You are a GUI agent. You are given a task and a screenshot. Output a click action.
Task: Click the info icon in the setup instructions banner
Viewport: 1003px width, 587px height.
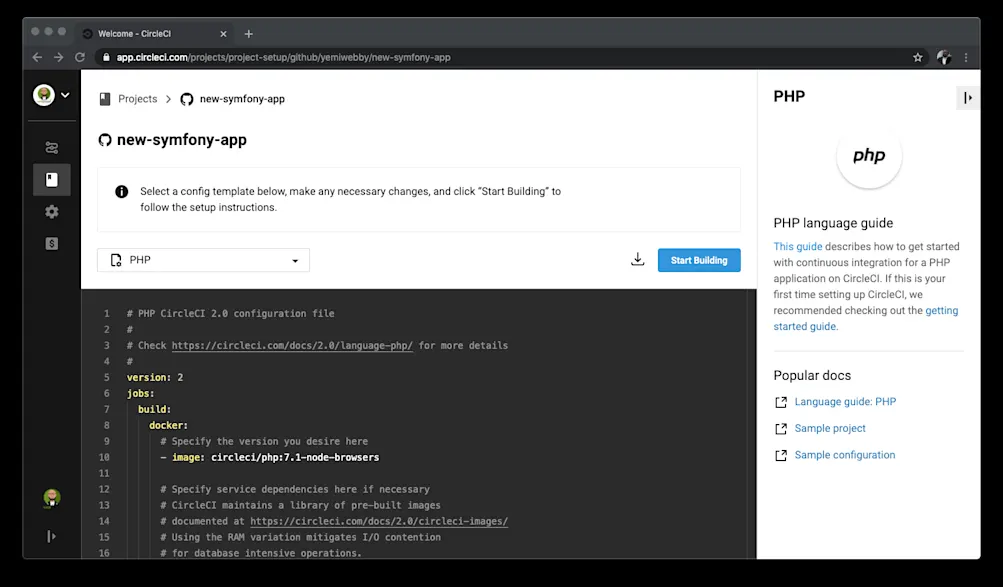coord(121,191)
